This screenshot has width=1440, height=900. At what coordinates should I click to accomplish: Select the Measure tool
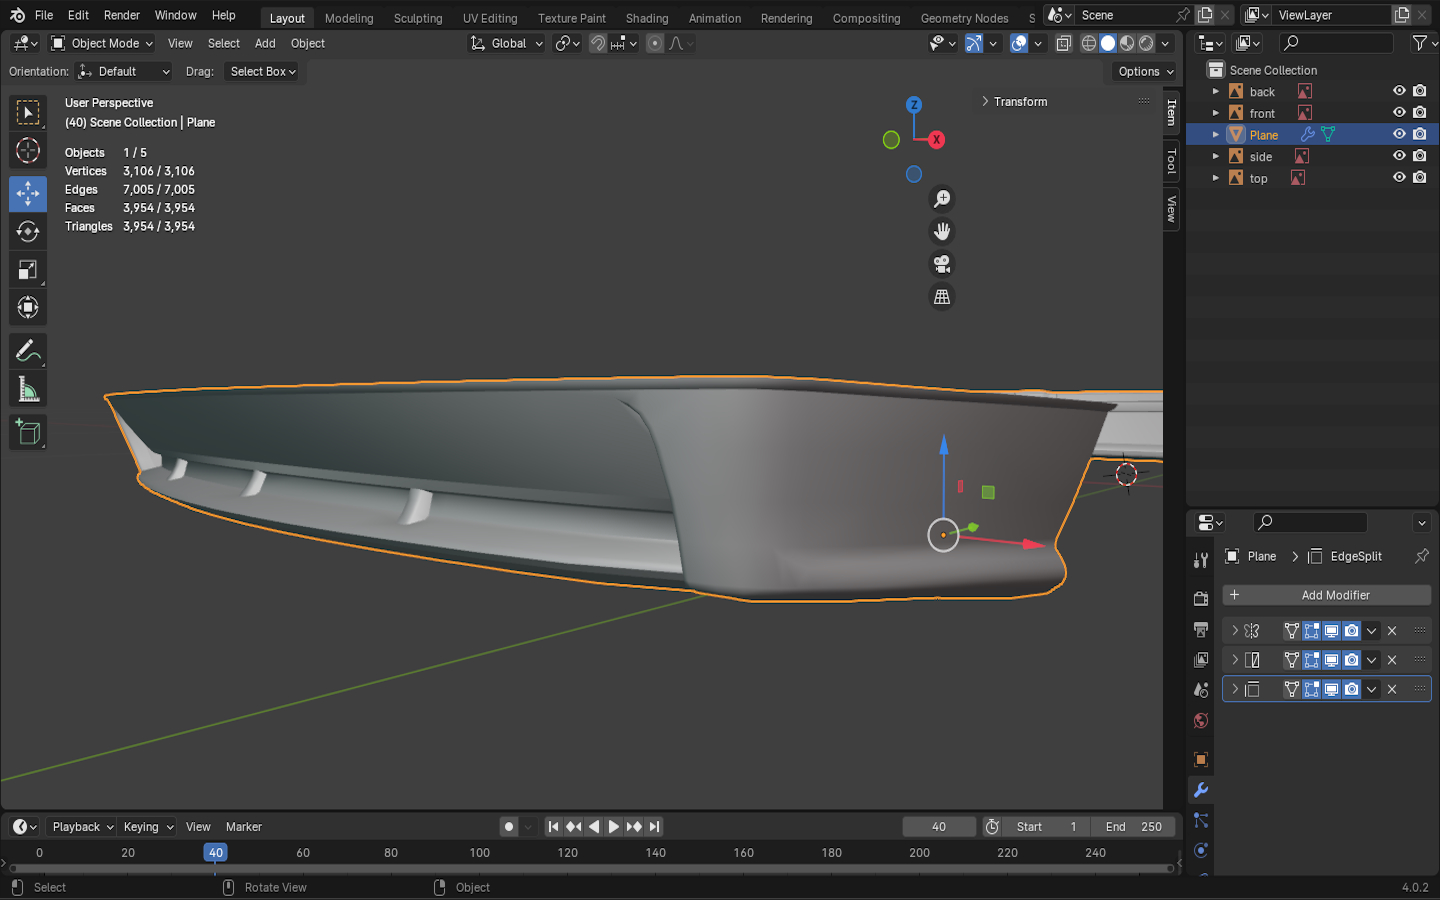click(x=28, y=390)
